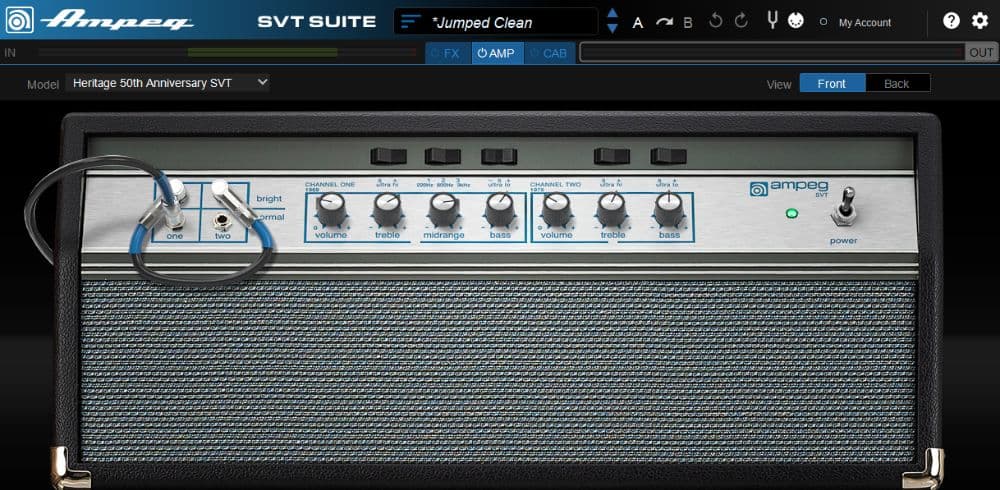Select preset slot A

point(638,23)
